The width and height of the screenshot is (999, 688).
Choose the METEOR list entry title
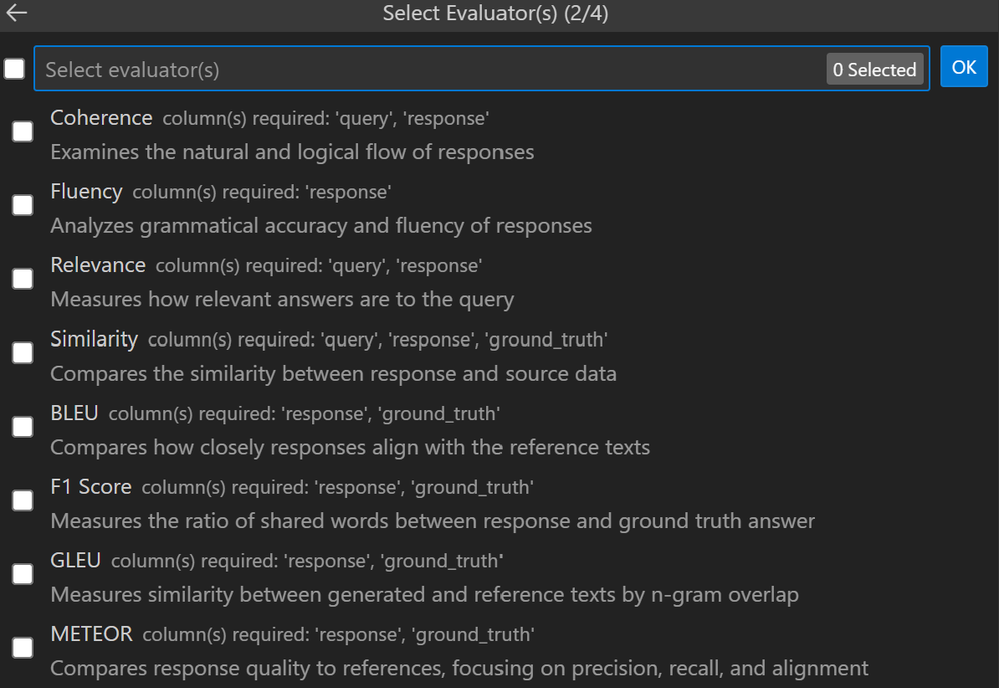tap(91, 634)
